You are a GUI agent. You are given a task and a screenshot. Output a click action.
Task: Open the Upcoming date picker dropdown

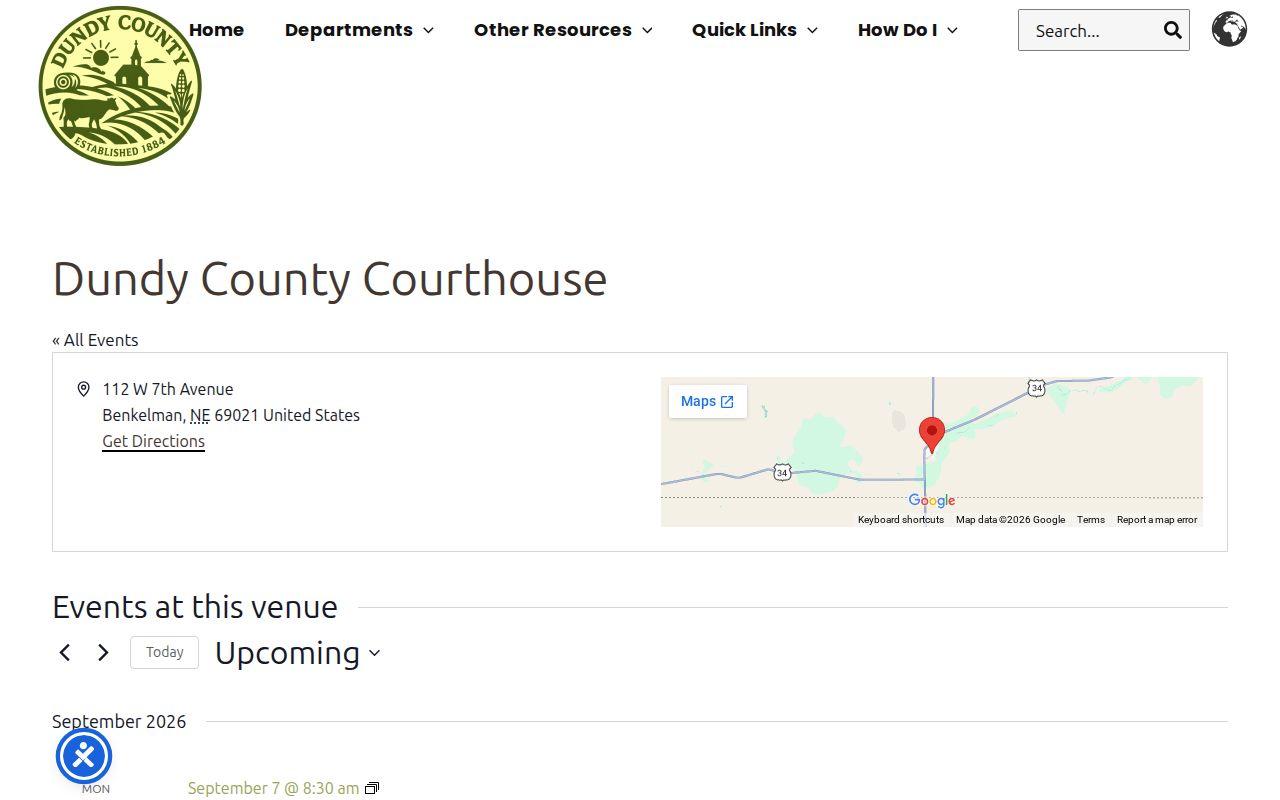[298, 653]
